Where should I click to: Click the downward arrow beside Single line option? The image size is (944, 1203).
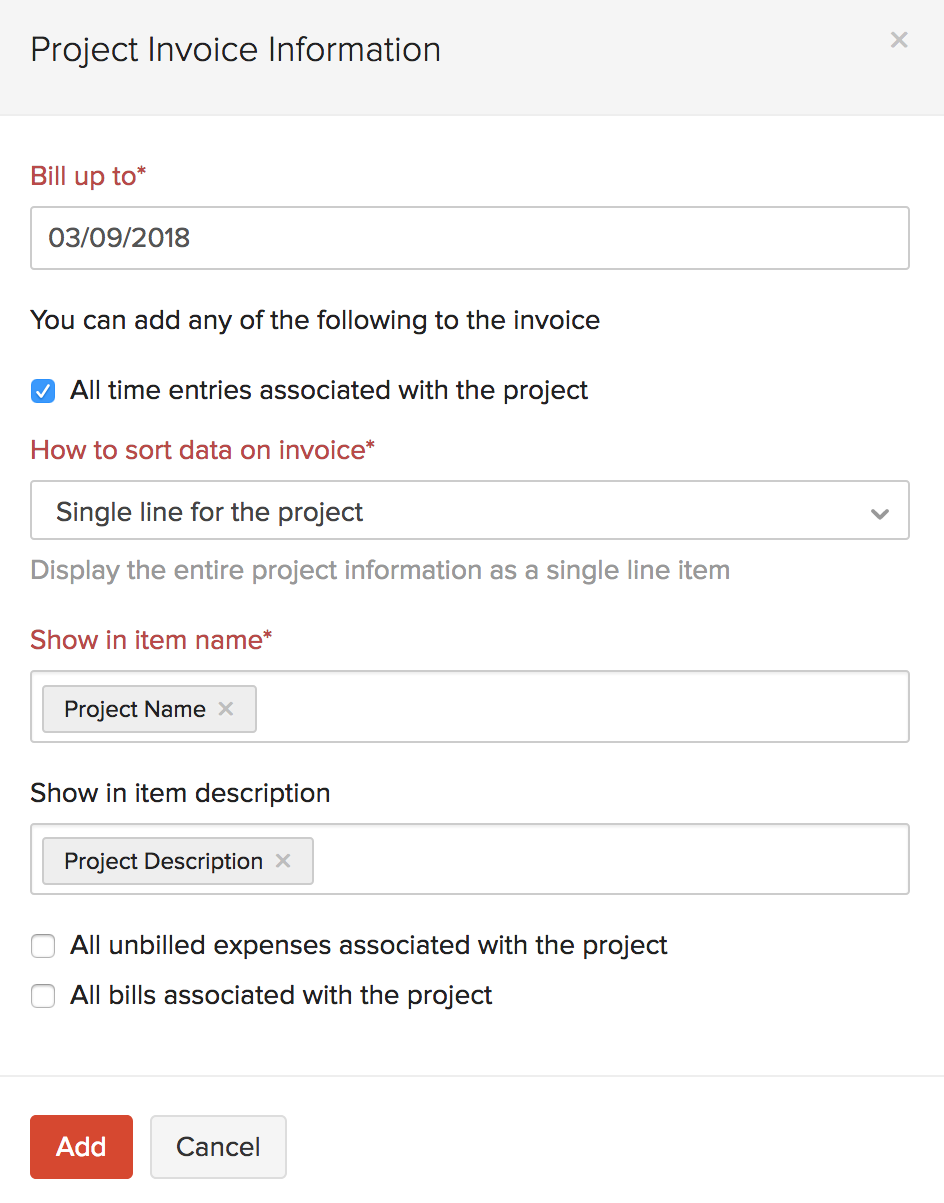point(879,512)
